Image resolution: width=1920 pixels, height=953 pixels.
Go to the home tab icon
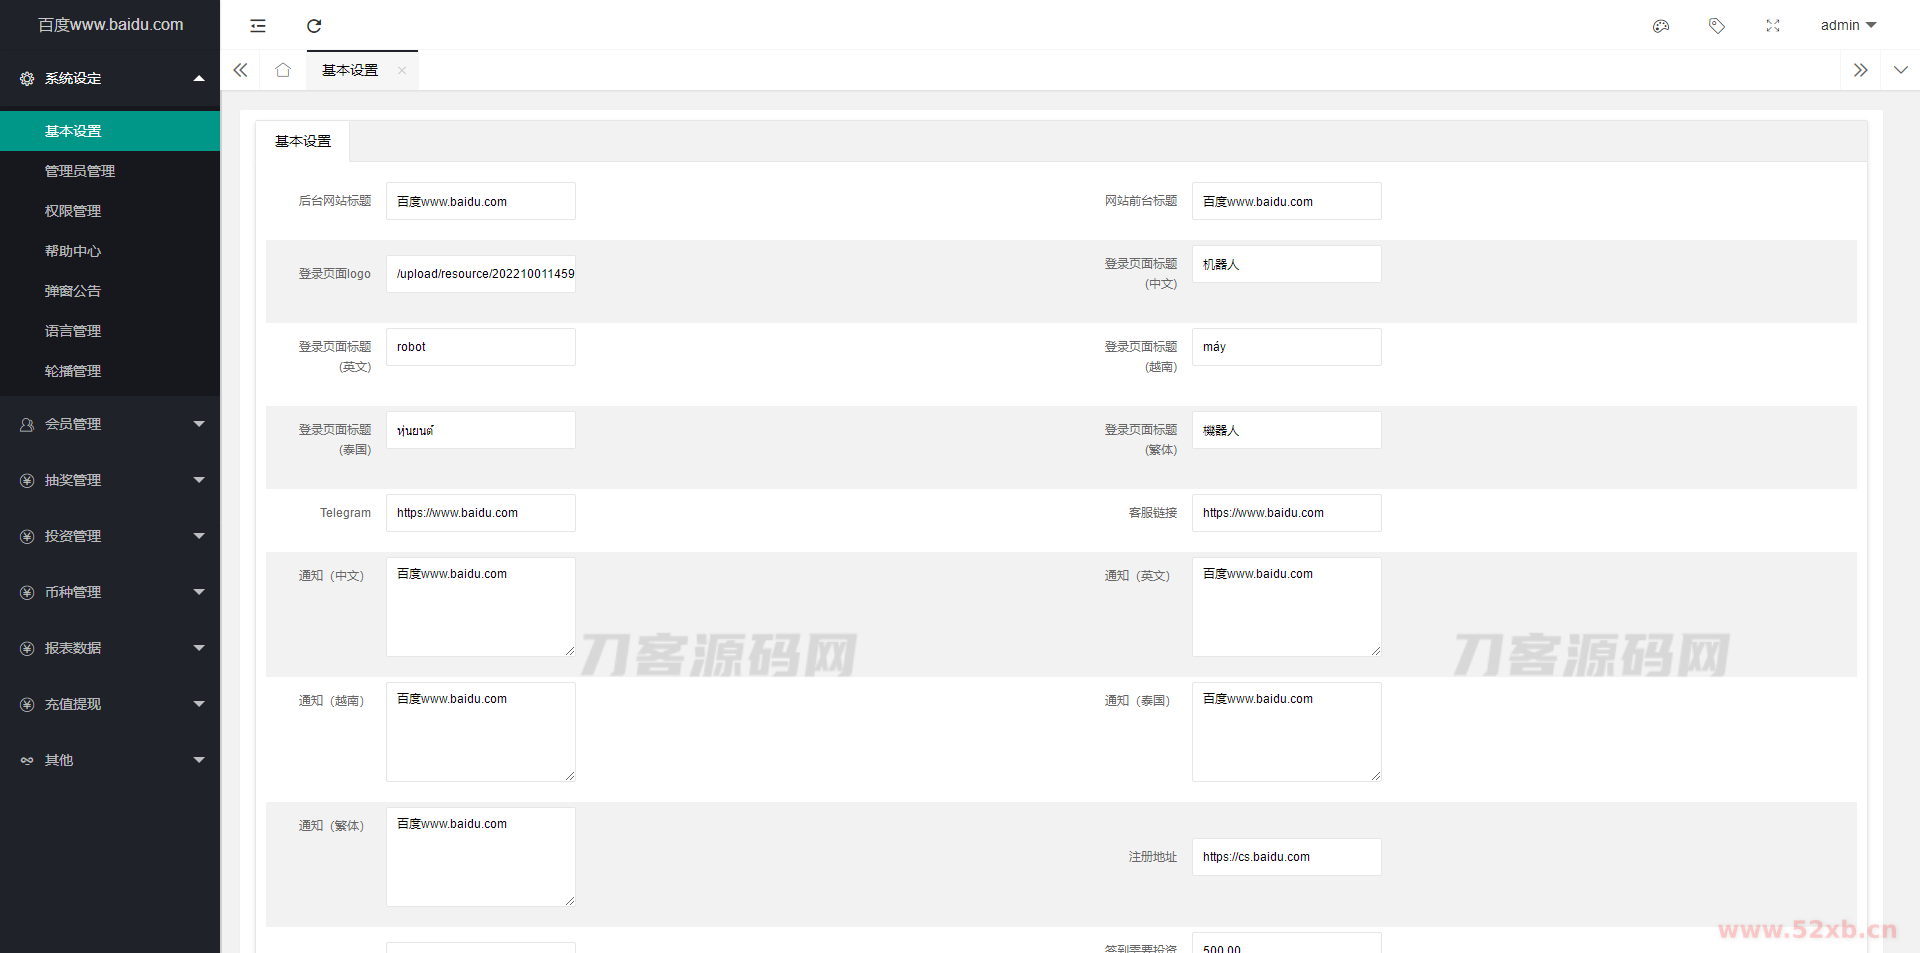point(283,70)
